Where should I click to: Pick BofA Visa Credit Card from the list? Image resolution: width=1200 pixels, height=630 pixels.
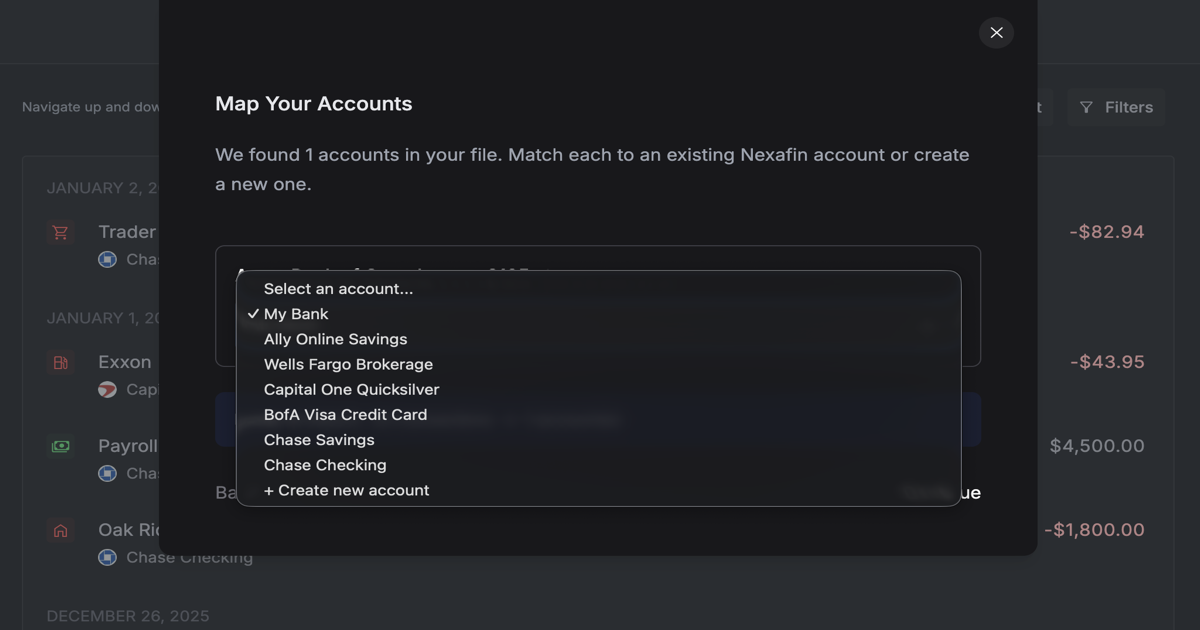point(345,414)
